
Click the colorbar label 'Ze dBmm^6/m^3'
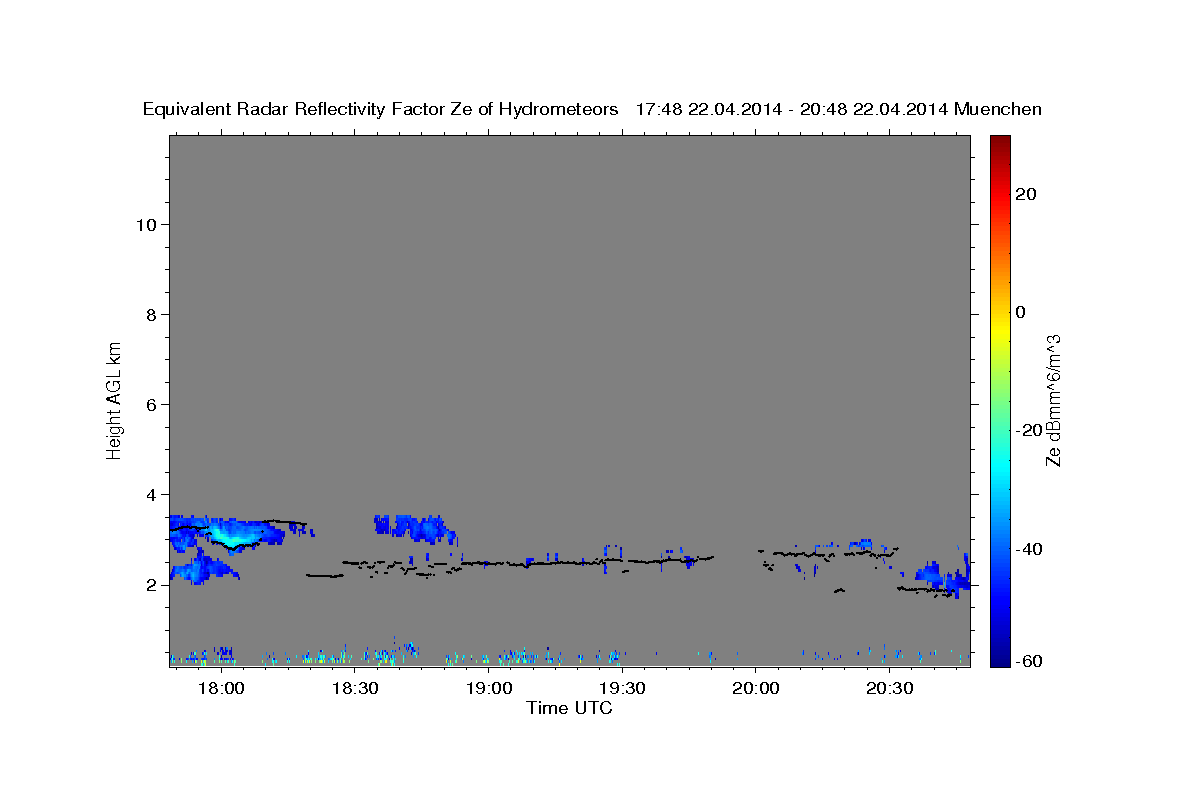point(1053,400)
